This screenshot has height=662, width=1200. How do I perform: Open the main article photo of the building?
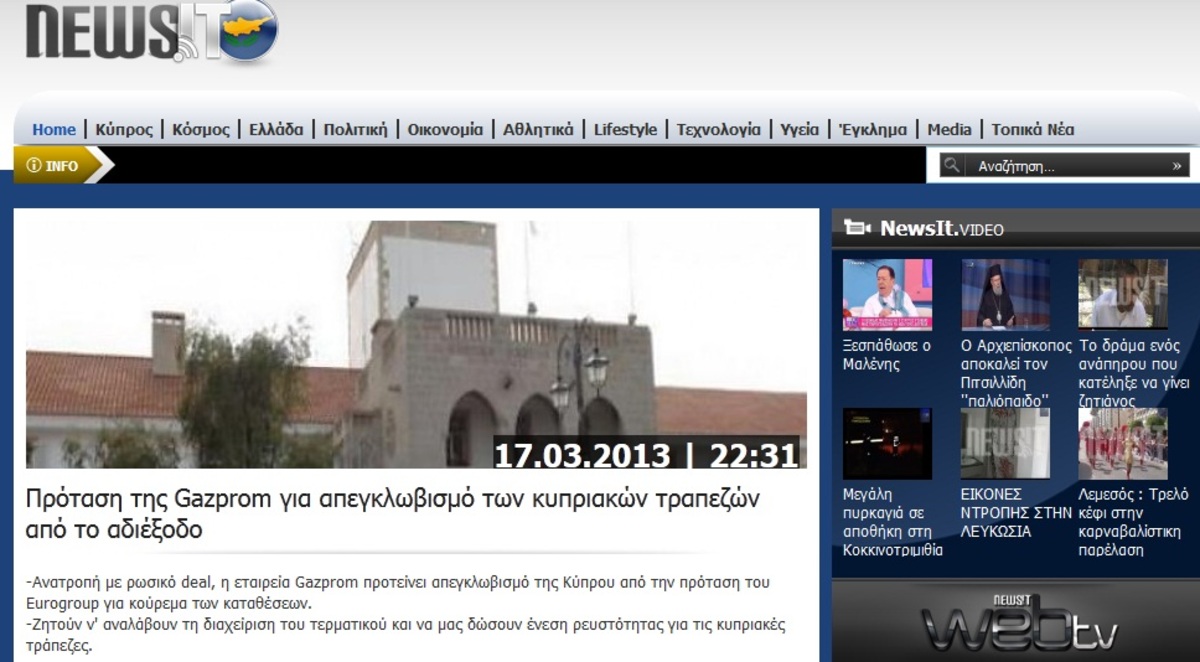click(x=416, y=344)
